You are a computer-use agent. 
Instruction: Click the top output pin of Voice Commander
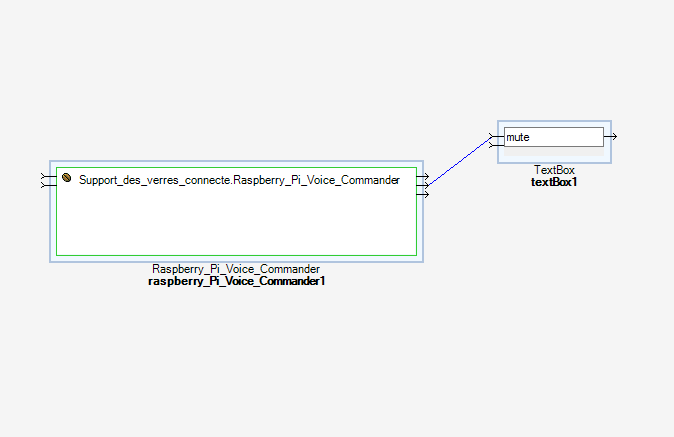(x=424, y=176)
